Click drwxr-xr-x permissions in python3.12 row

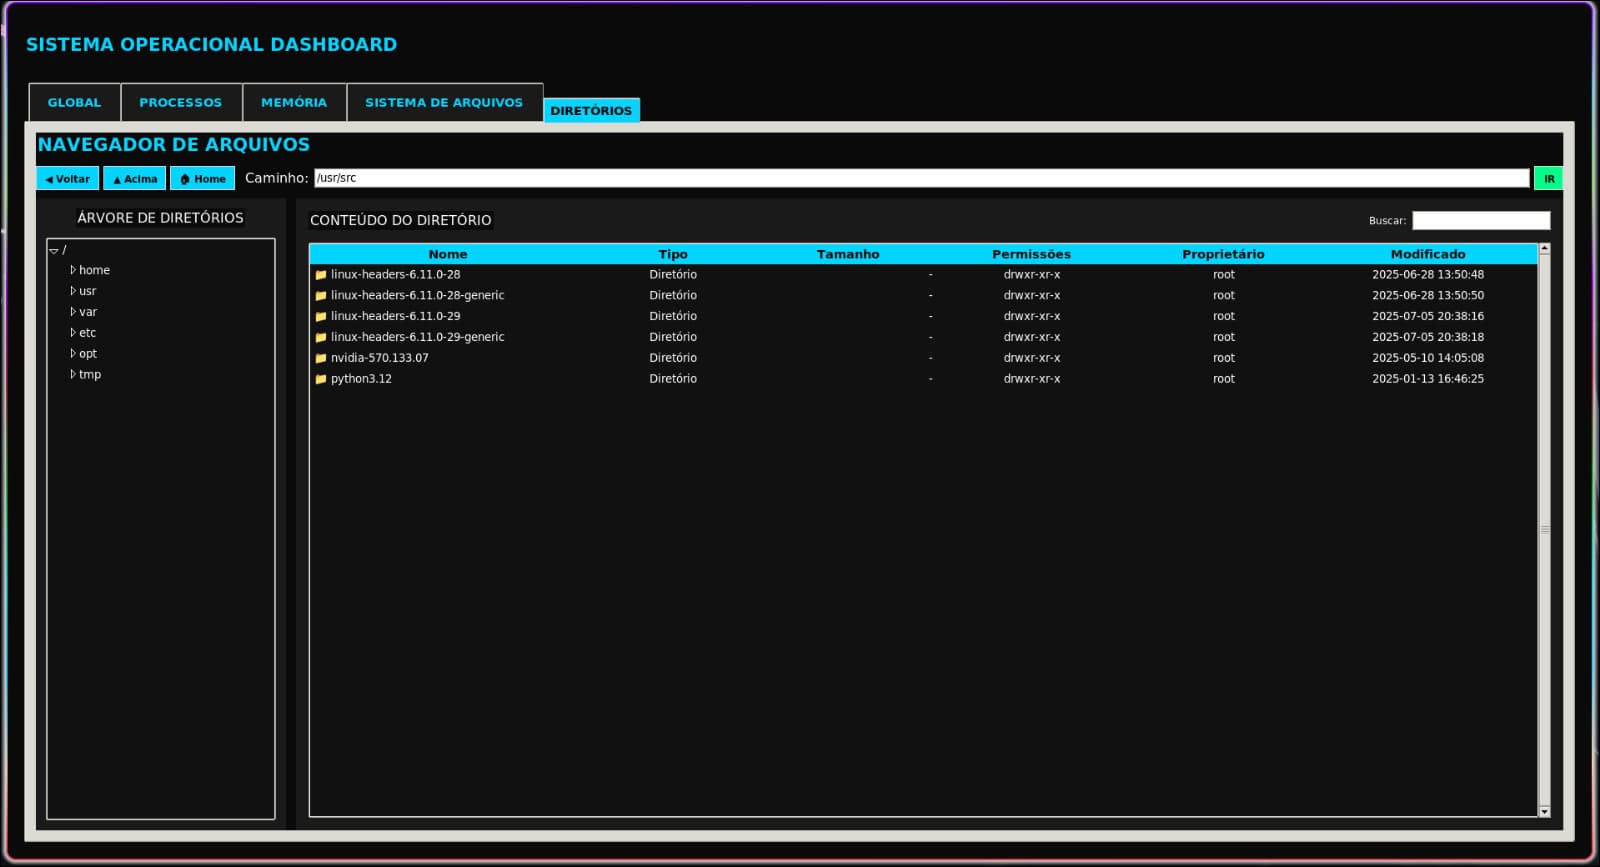coord(1032,379)
